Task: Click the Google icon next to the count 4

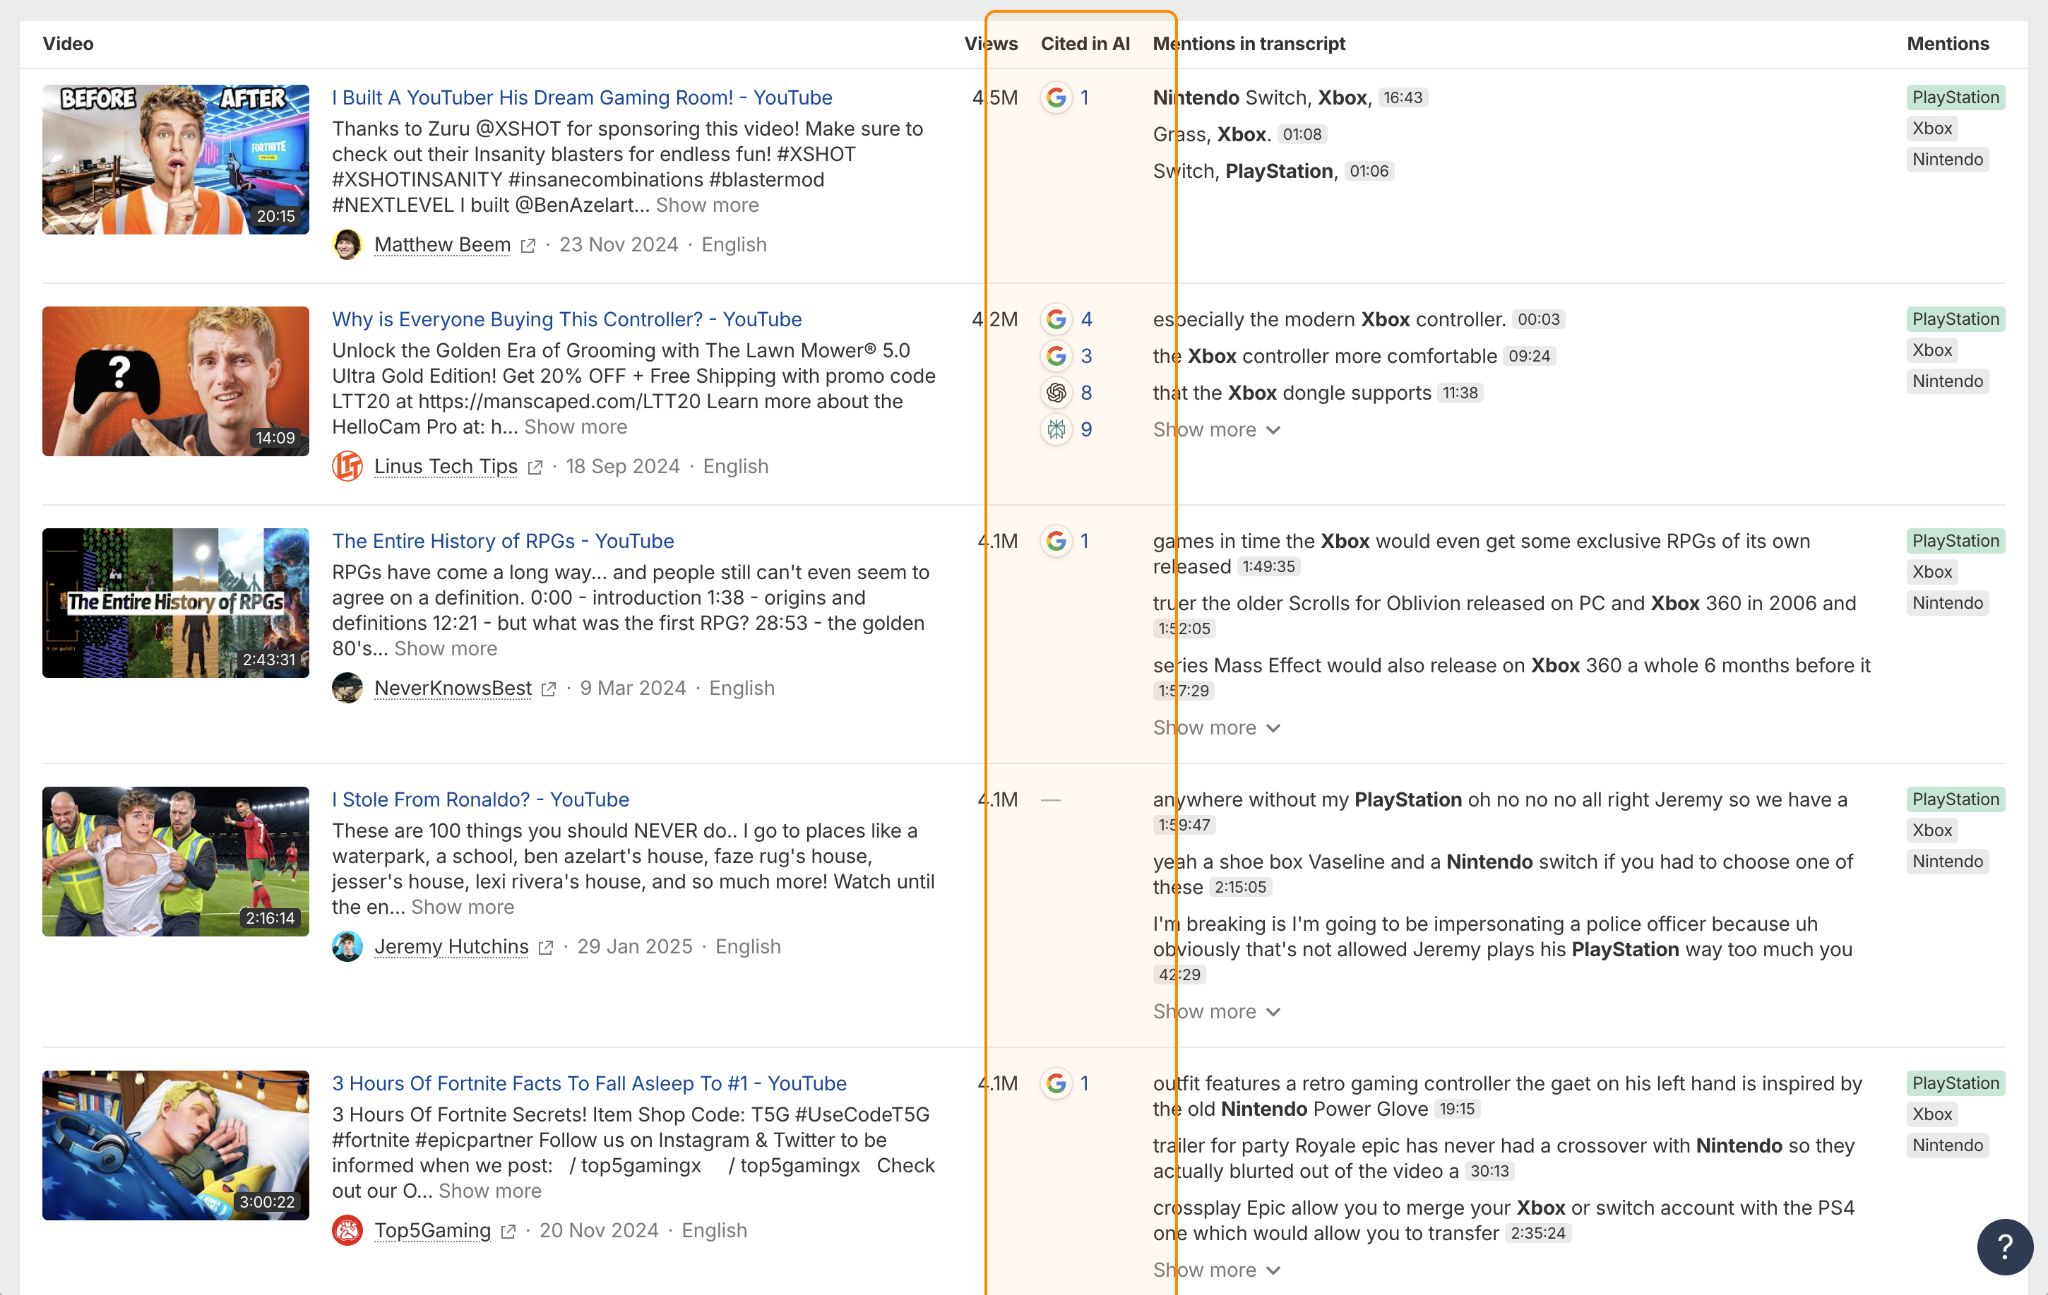Action: 1054,319
